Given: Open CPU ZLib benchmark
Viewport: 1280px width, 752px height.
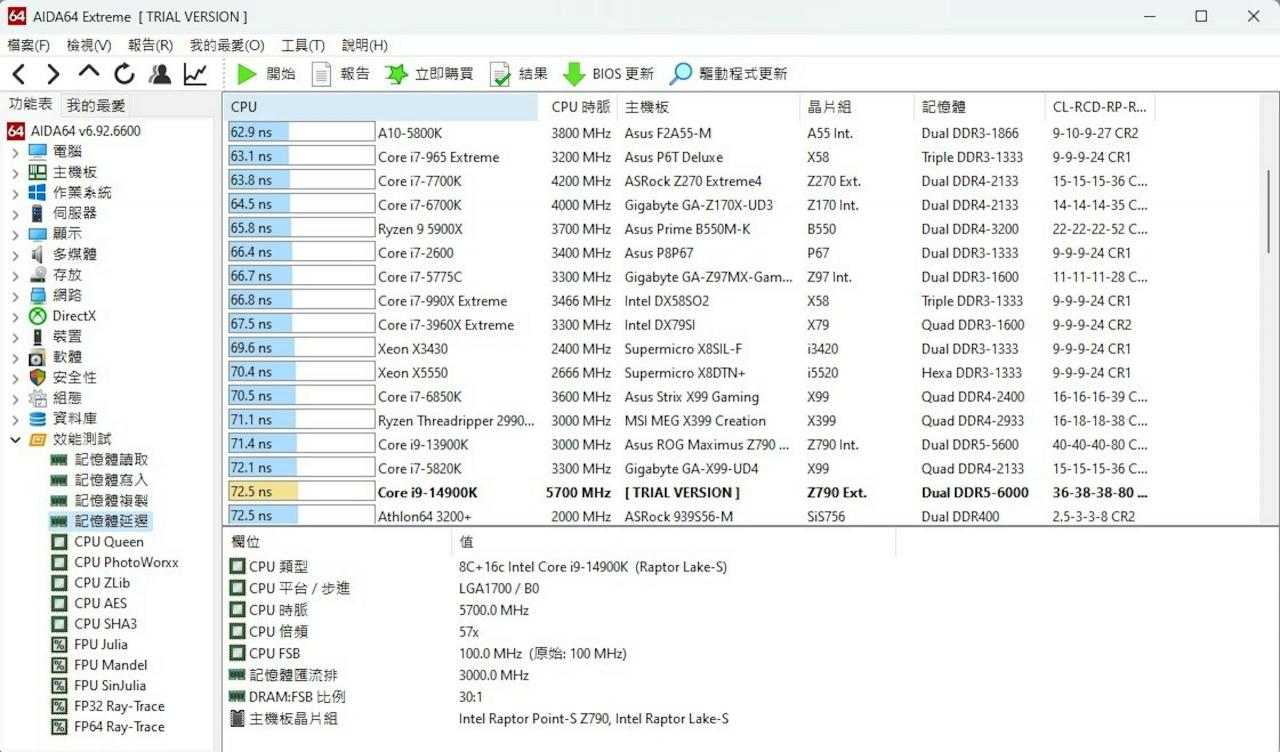Looking at the screenshot, I should click(x=91, y=583).
